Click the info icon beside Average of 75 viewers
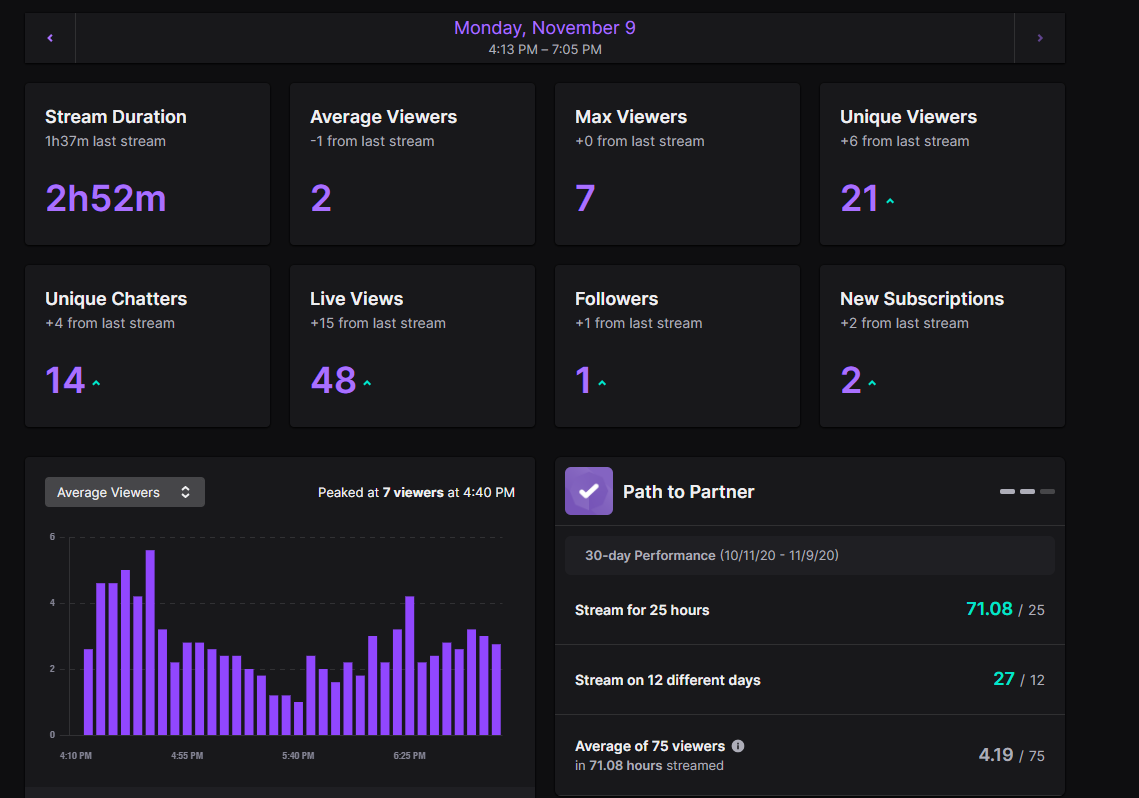The image size is (1139, 798). (738, 746)
